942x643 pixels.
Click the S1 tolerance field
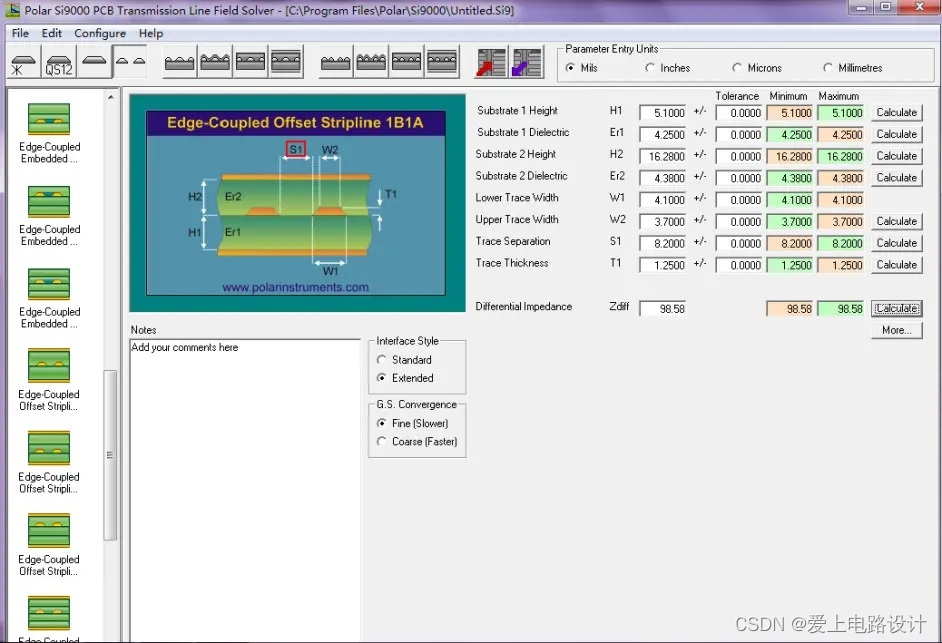tap(739, 243)
